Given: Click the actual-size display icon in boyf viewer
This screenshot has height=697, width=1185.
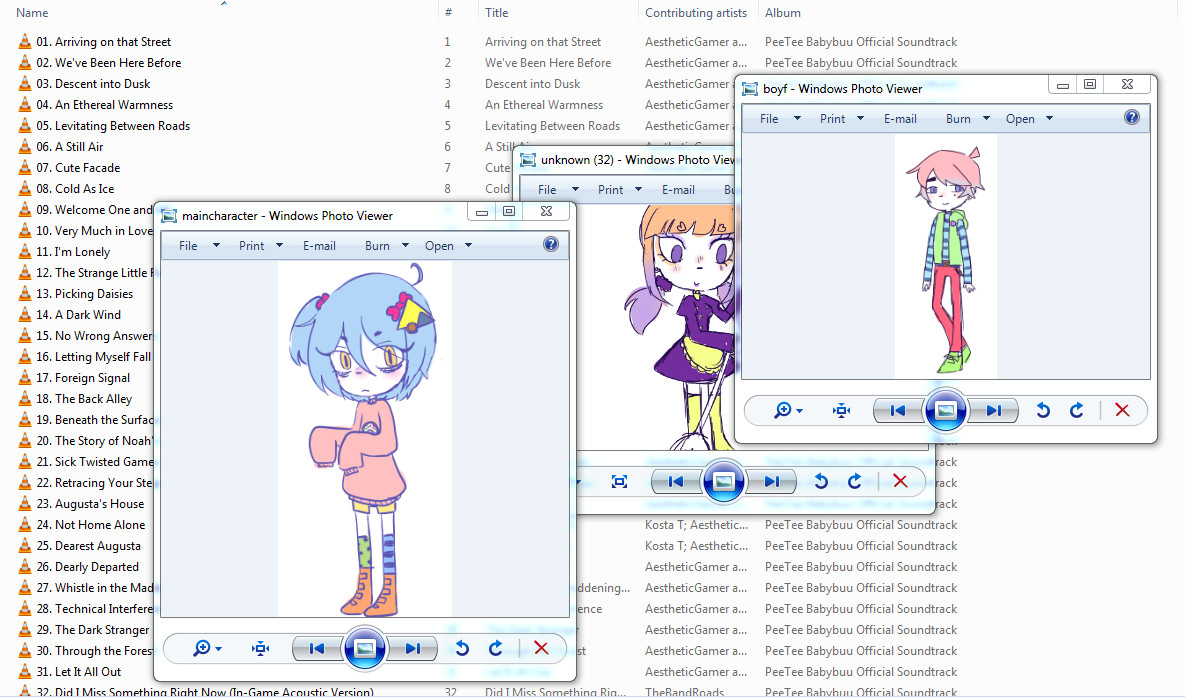Looking at the screenshot, I should click(841, 410).
